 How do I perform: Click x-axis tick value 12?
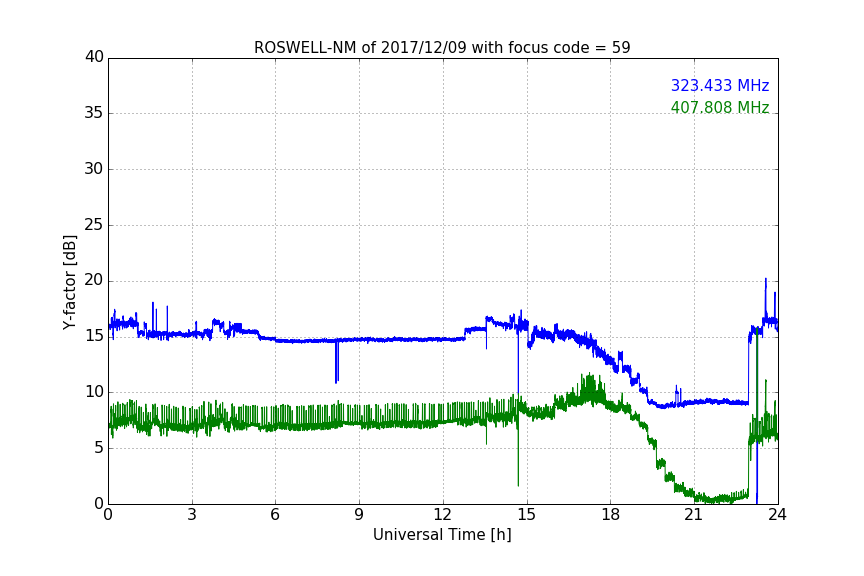click(x=443, y=515)
